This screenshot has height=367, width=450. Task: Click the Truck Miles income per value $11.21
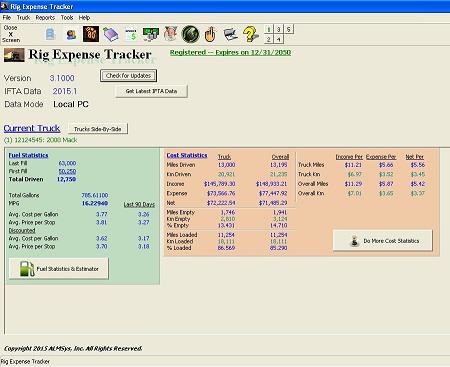click(353, 165)
